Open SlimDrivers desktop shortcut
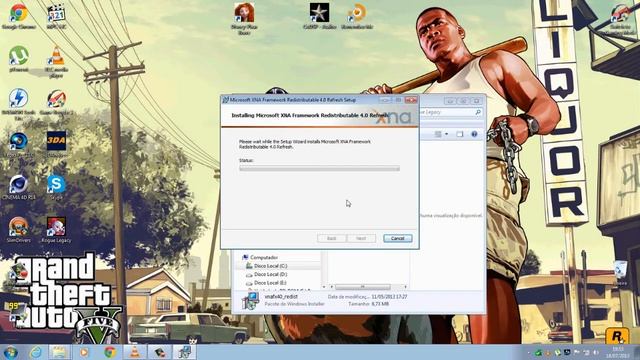This screenshot has height=360, width=640. 19,230
